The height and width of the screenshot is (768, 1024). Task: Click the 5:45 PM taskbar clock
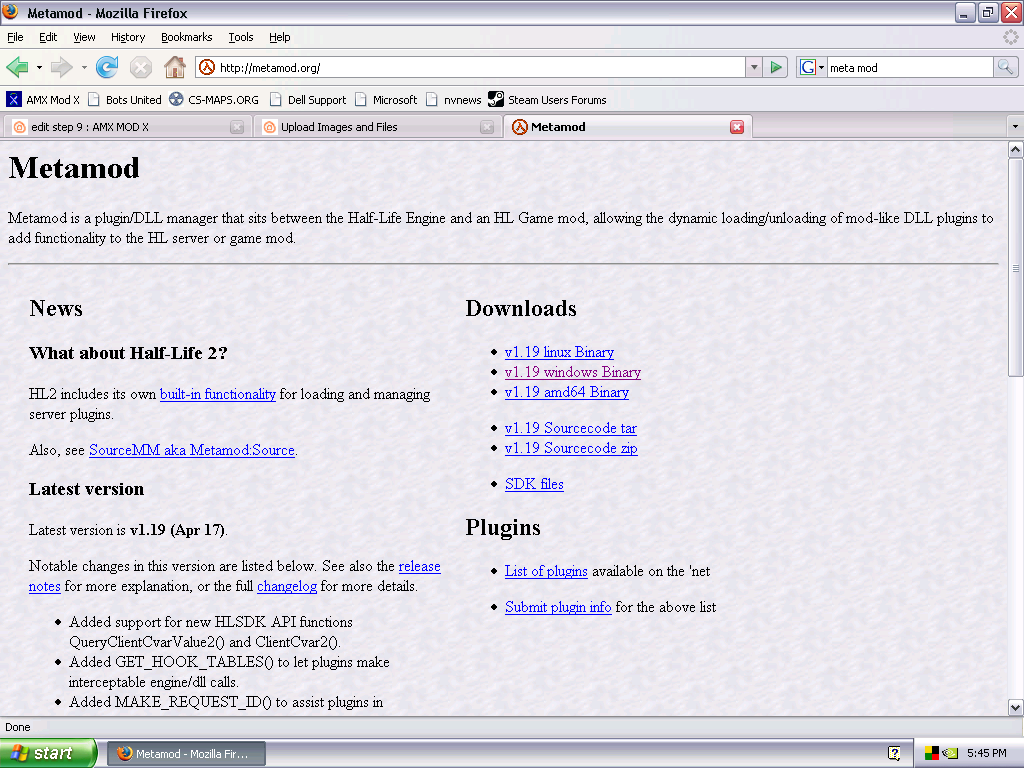pyautogui.click(x=986, y=753)
